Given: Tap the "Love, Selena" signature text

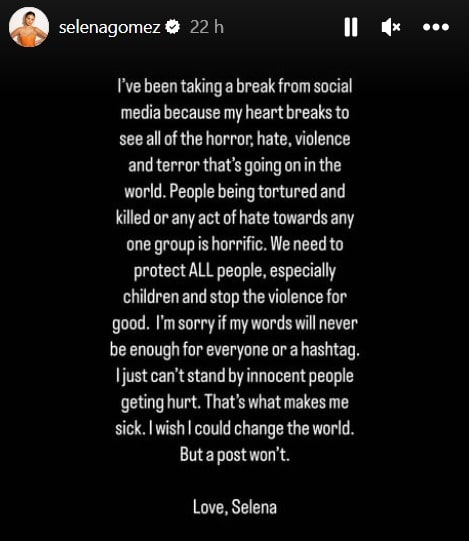Looking at the screenshot, I should tap(235, 508).
